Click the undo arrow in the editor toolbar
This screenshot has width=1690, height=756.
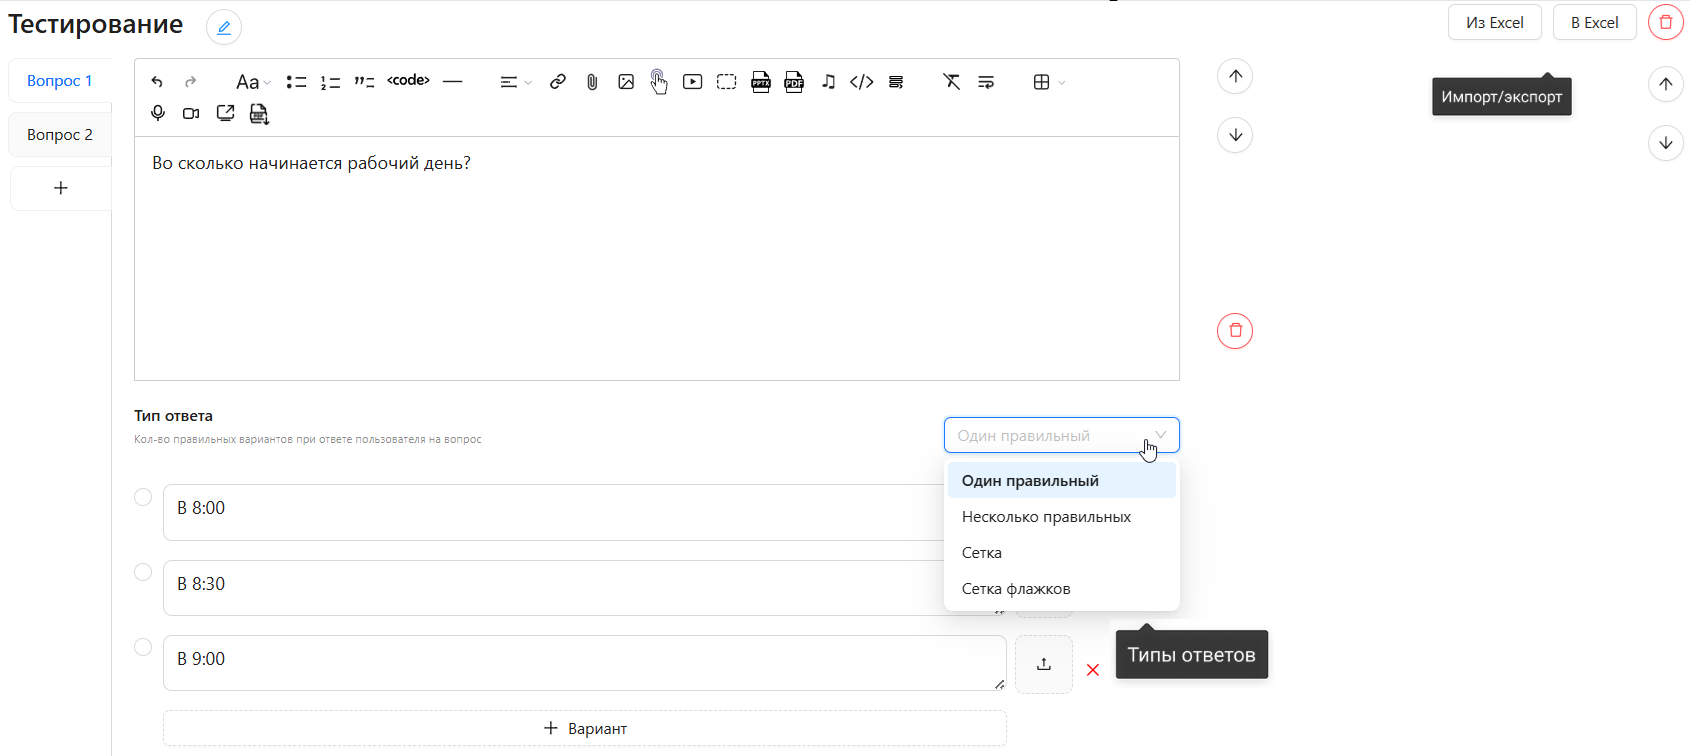(x=157, y=82)
